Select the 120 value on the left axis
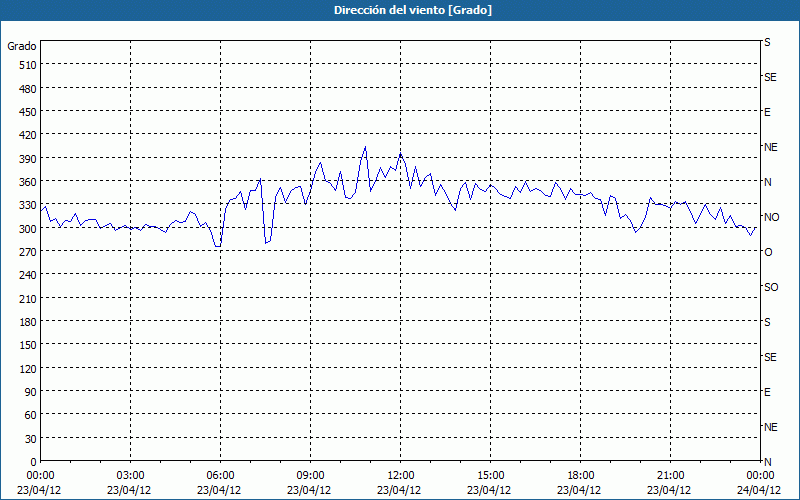The height and width of the screenshot is (500, 800). click(x=29, y=369)
